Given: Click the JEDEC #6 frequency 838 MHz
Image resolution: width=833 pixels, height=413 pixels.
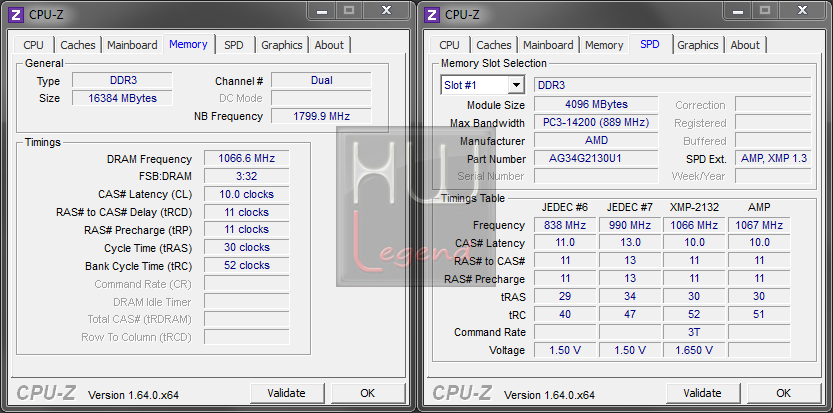Looking at the screenshot, I should (x=565, y=225).
